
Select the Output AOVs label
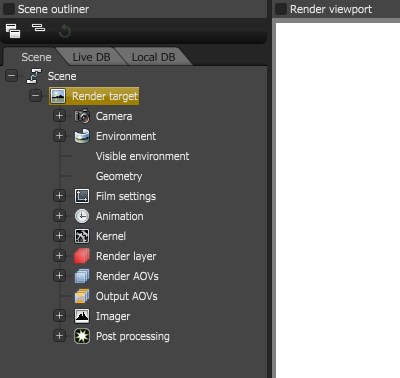coord(127,296)
